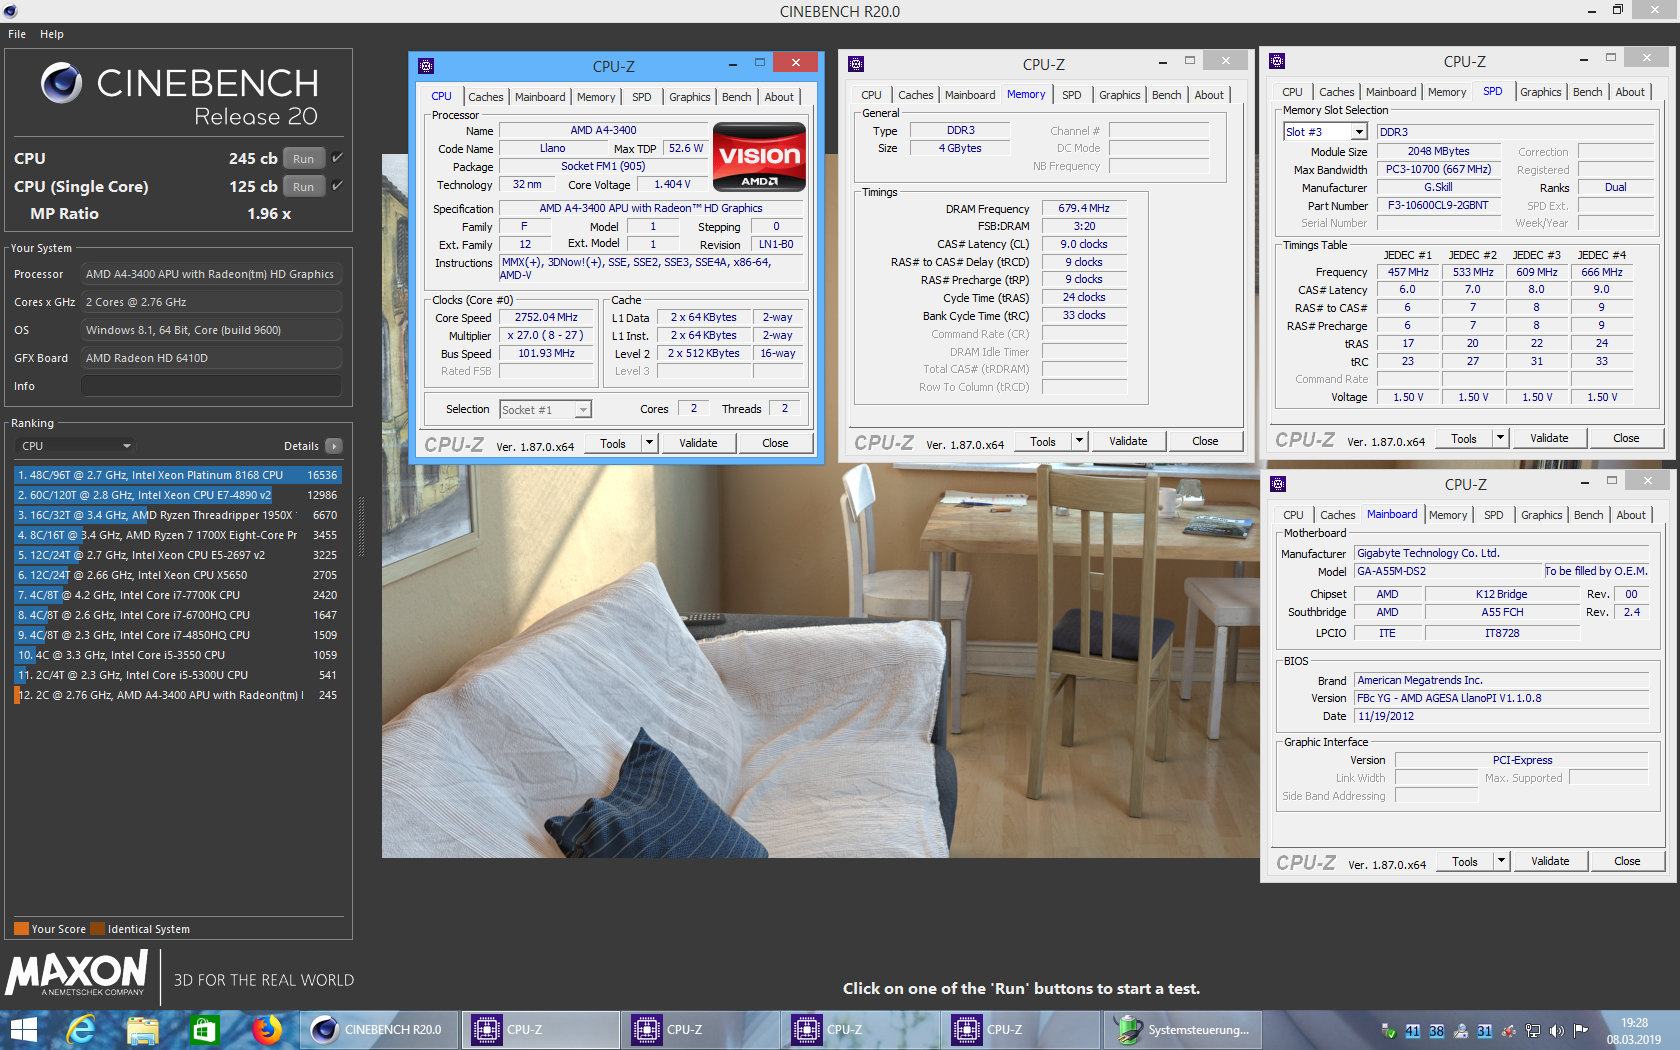Click the window icon of the CPU-Z SPD window
The image size is (1680, 1050).
(1277, 61)
